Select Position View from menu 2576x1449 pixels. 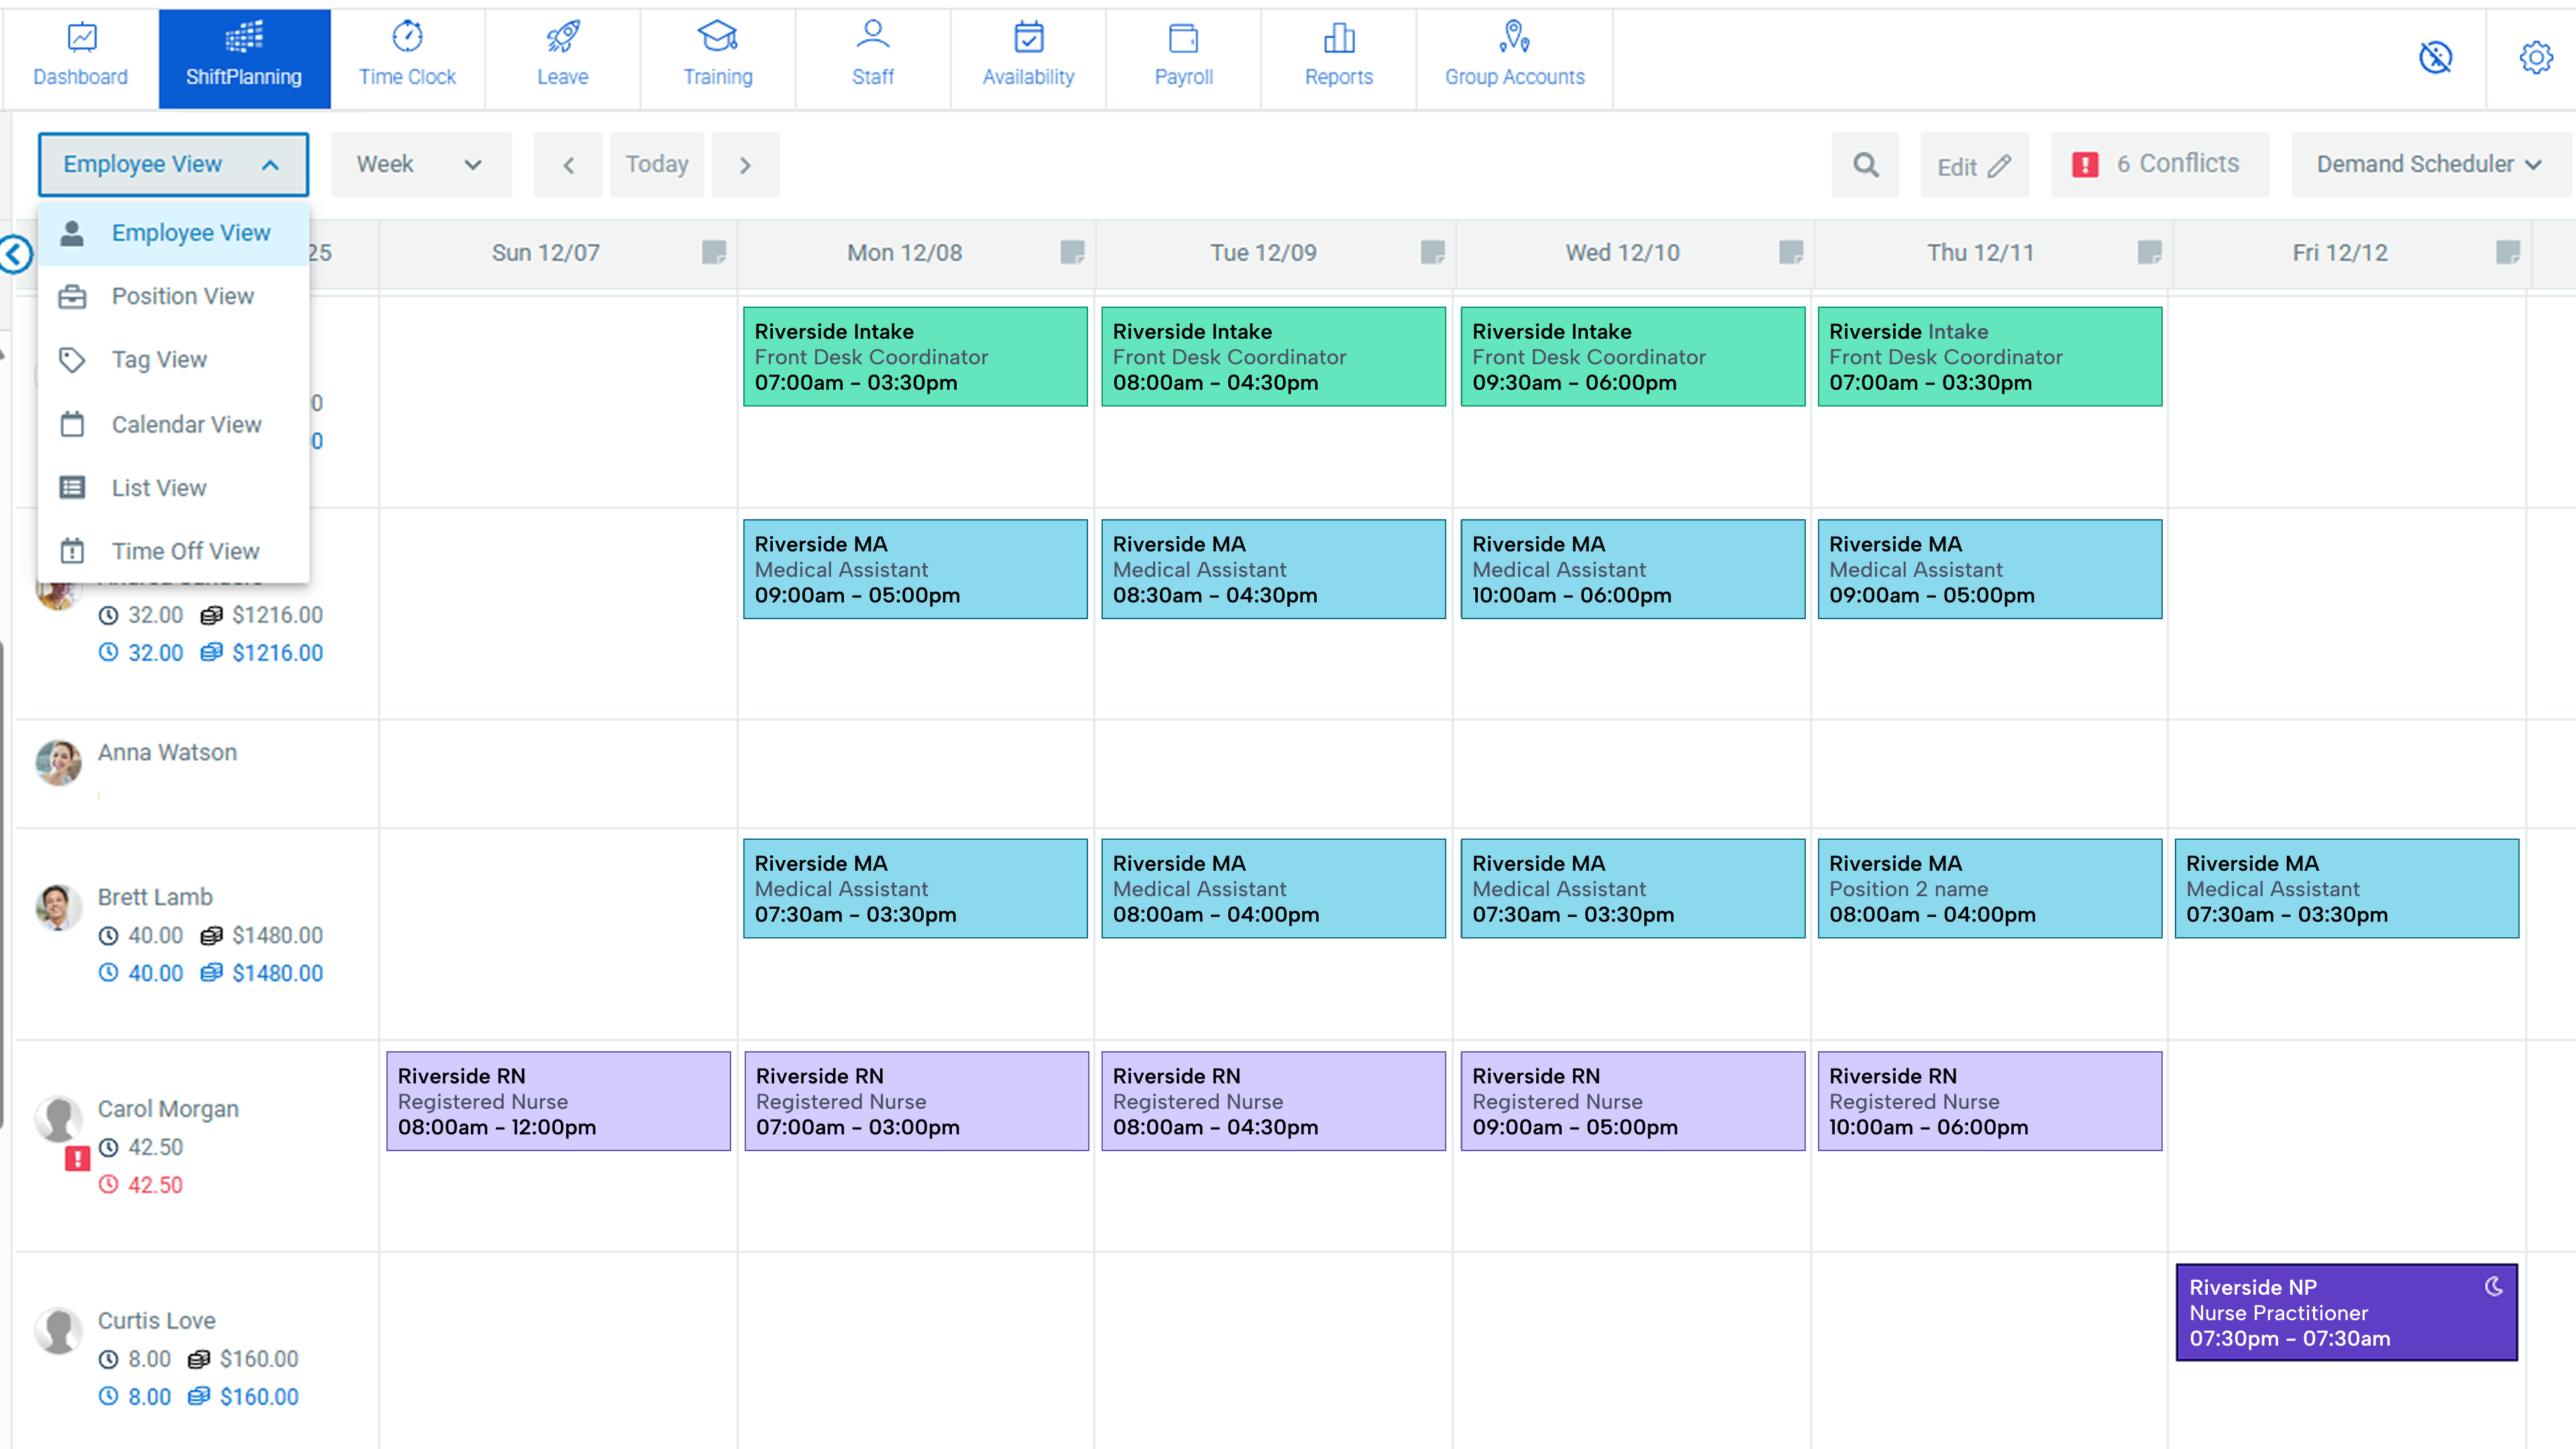[x=182, y=296]
